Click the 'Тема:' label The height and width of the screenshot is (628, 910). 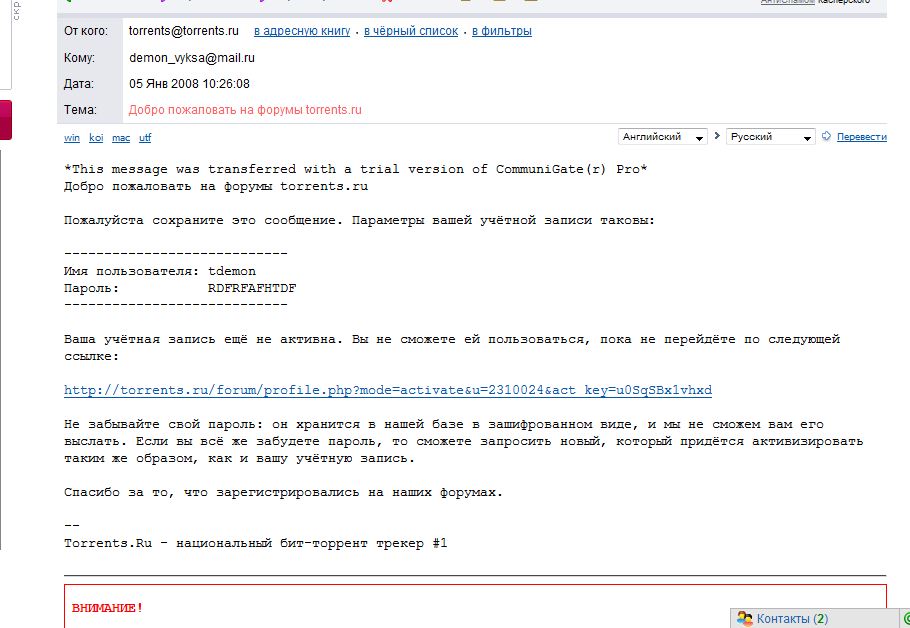[x=80, y=110]
